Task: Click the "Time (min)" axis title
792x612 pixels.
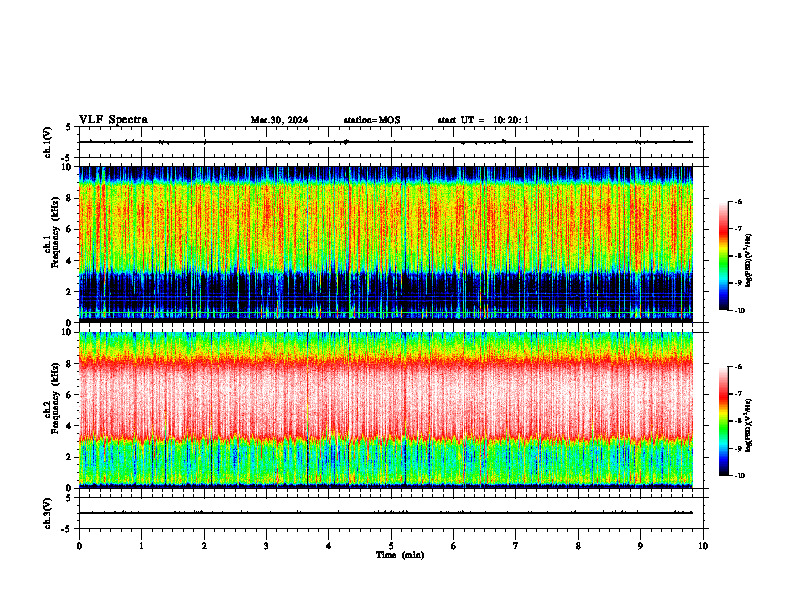Action: point(400,555)
